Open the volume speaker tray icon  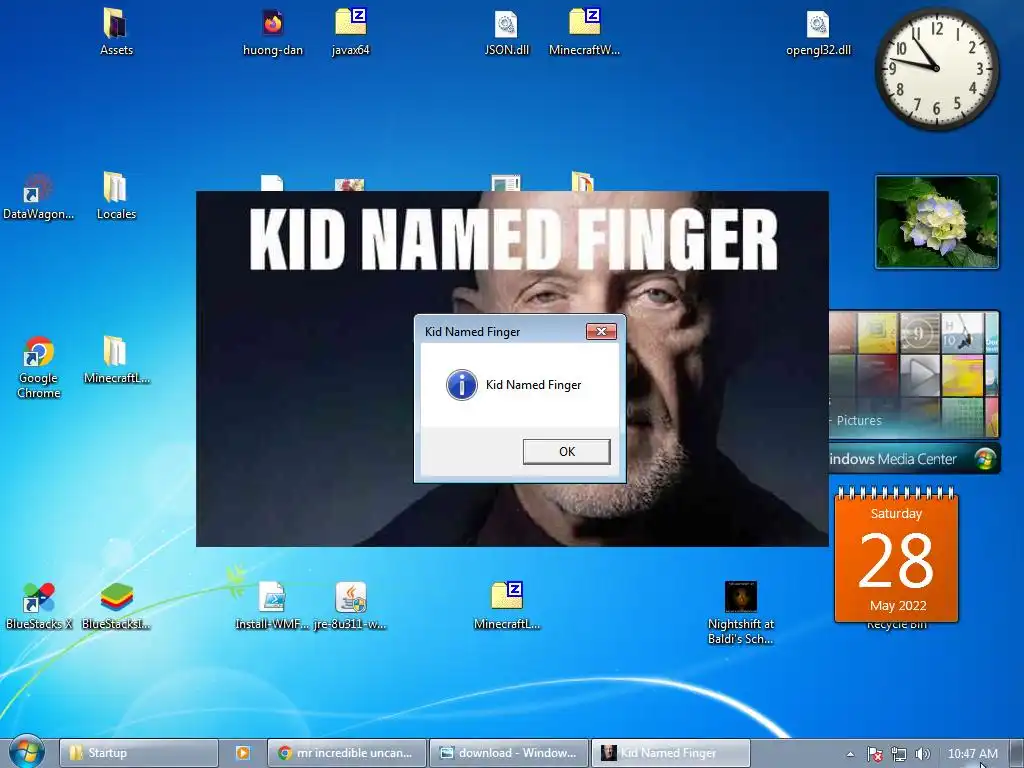922,754
